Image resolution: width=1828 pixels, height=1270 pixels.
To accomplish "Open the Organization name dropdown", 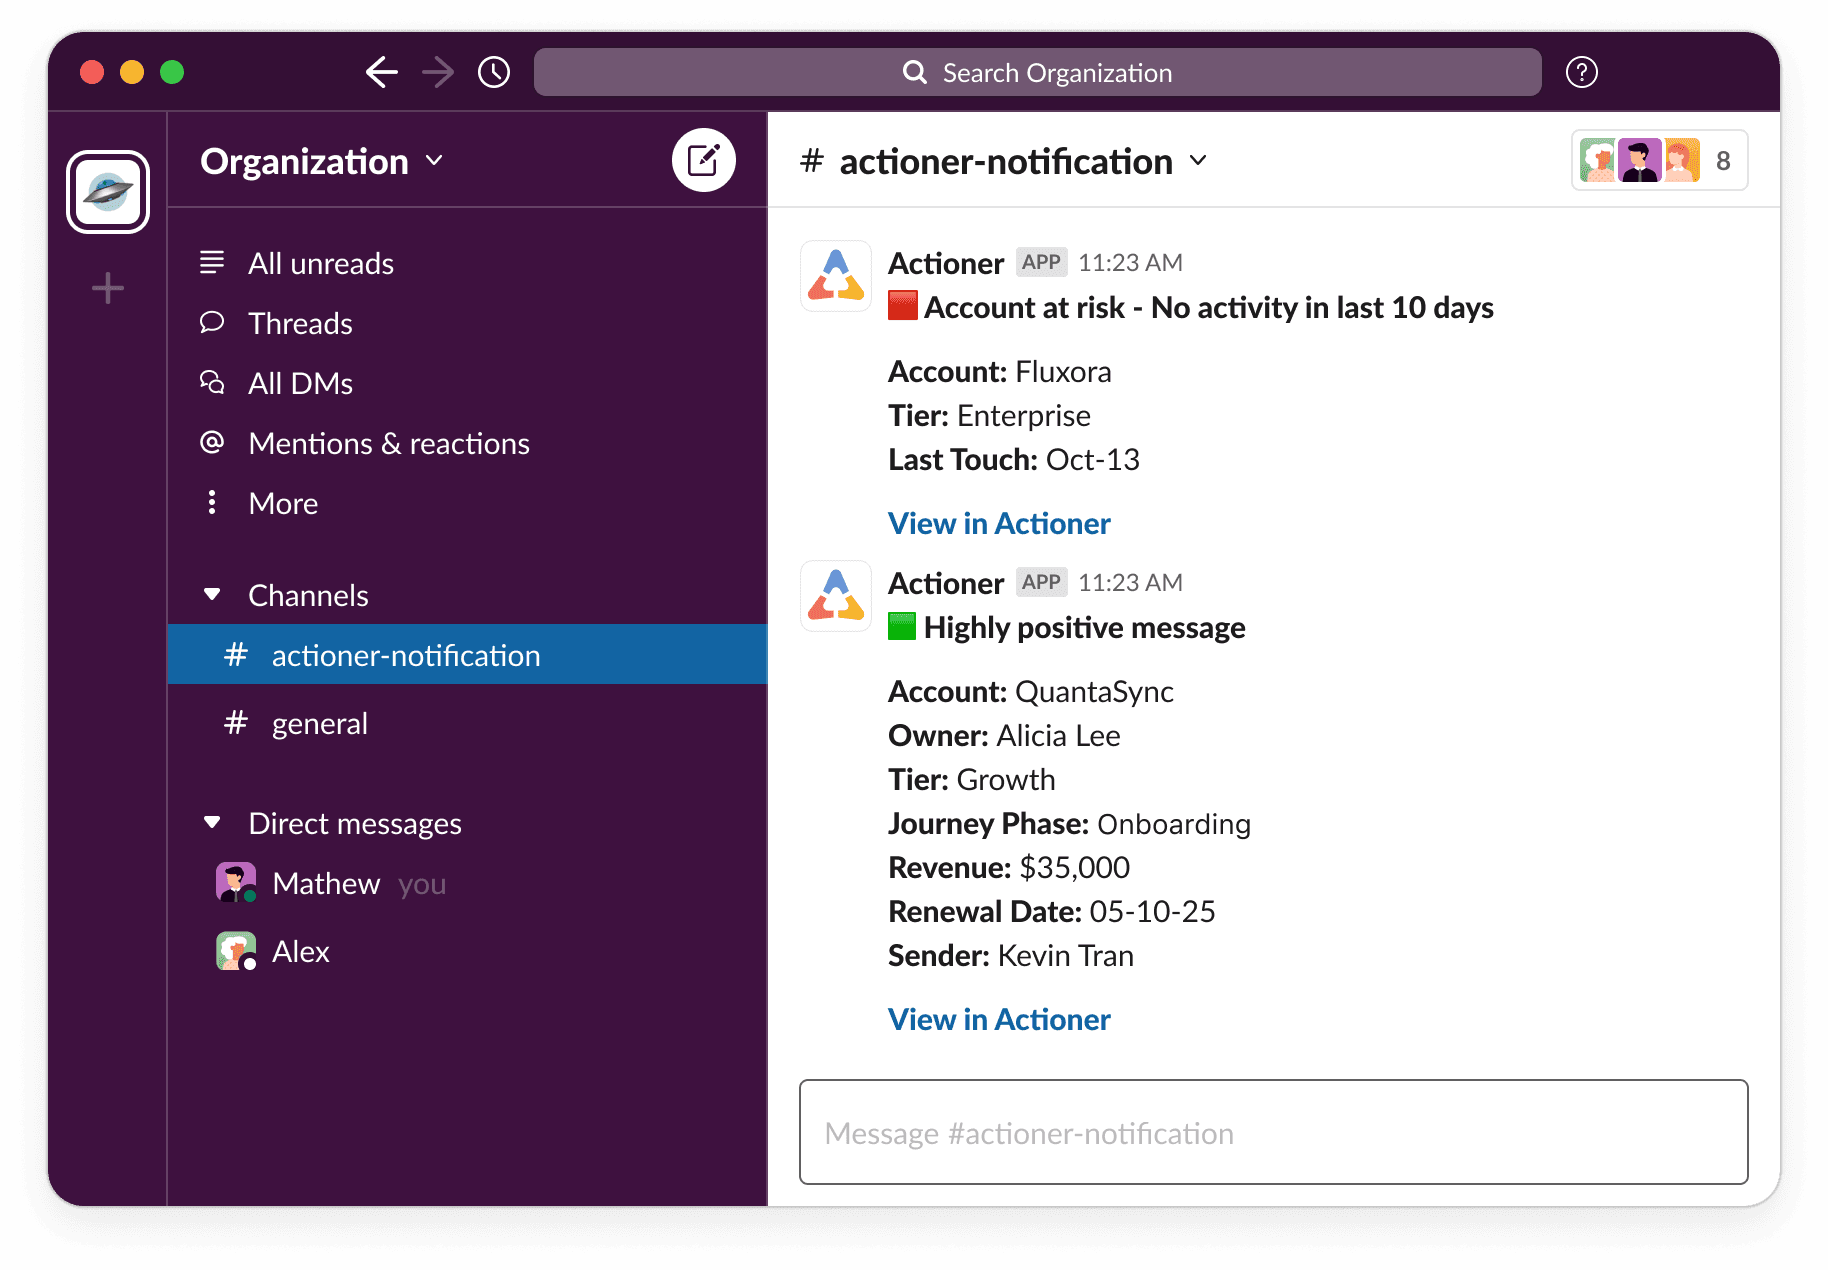I will [320, 160].
